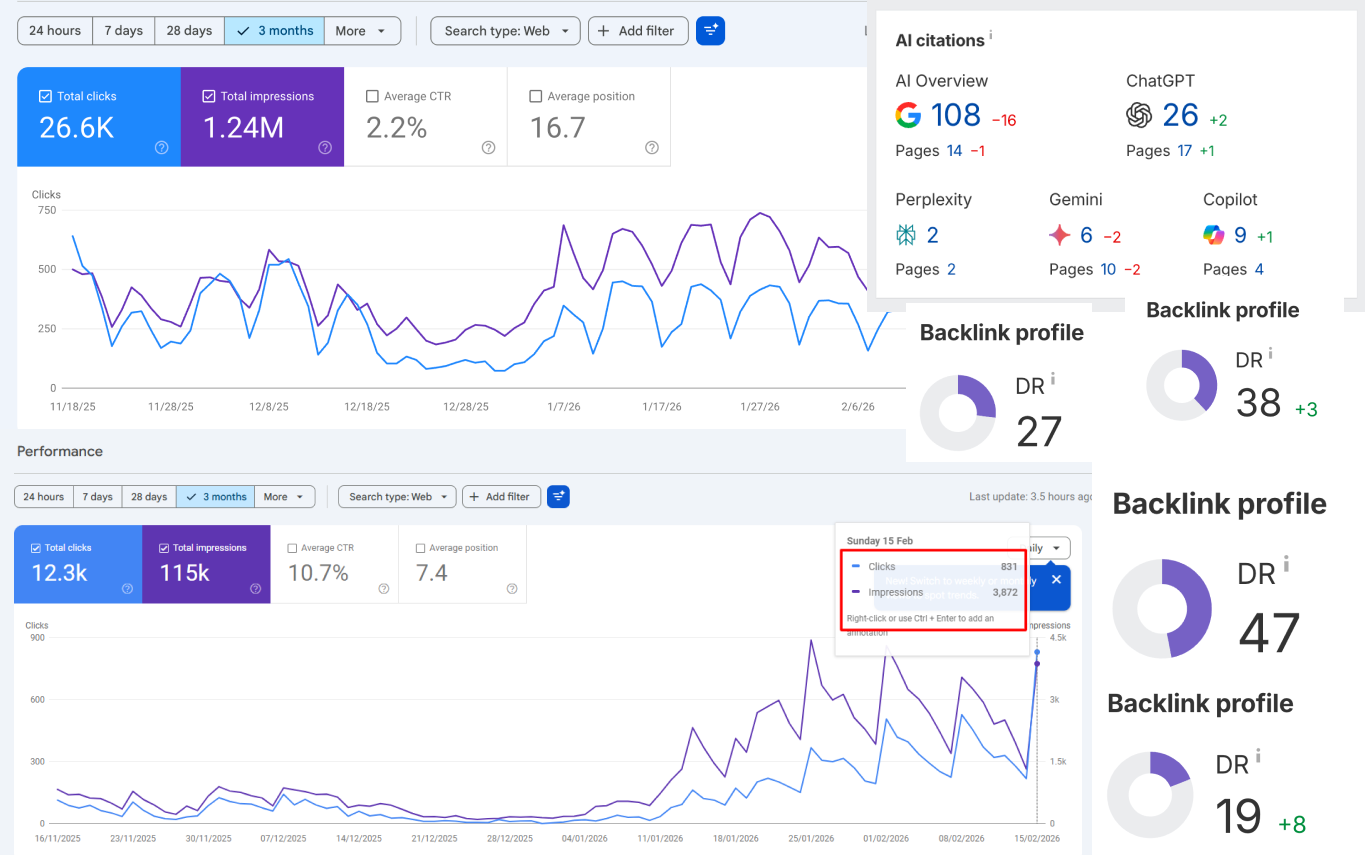Viewport: 1365px width, 855px height.
Task: Click the Gemini star icon
Action: (1060, 234)
